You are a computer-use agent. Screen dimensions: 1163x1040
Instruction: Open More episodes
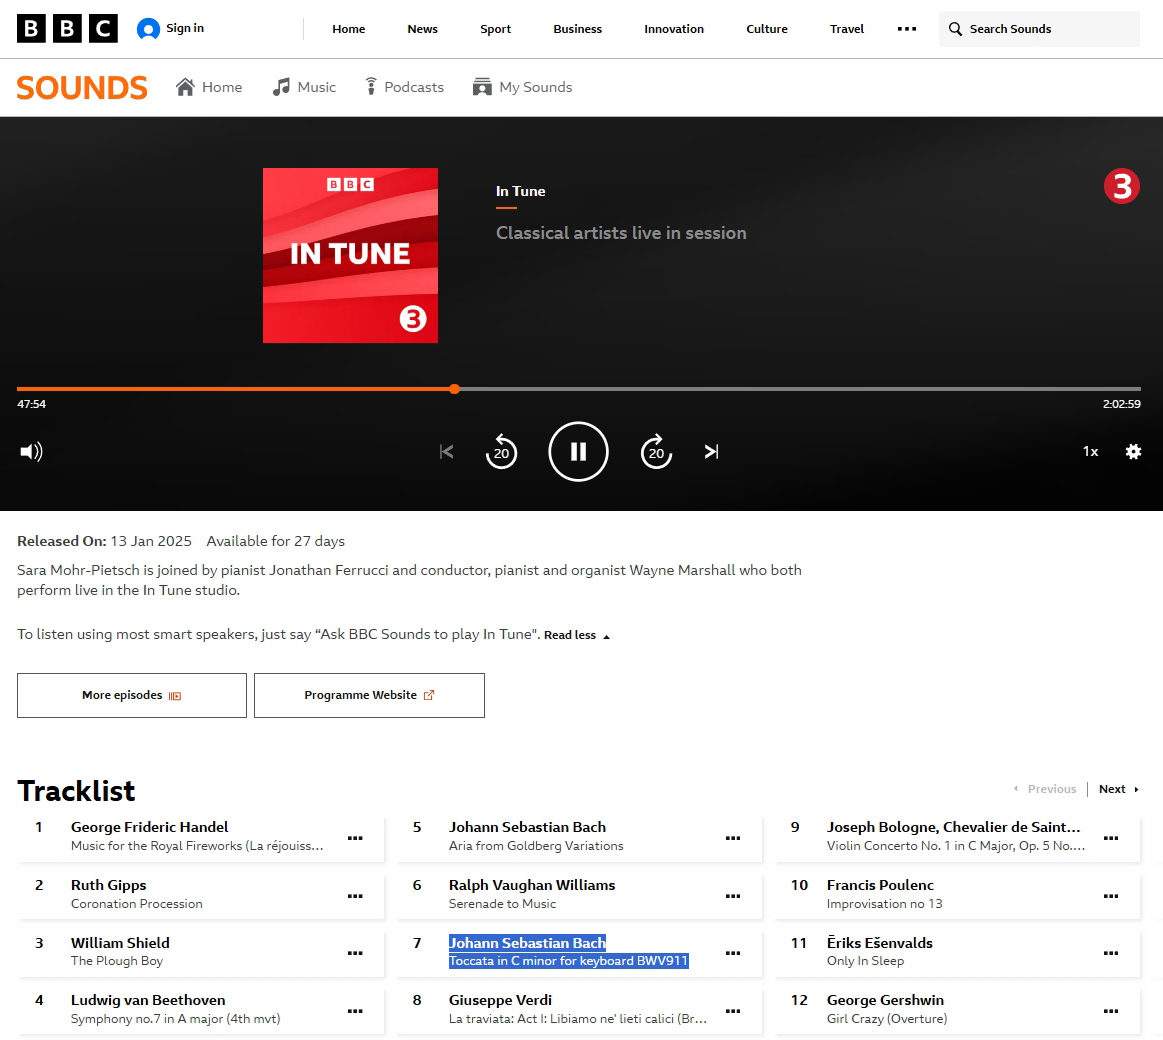[132, 696]
